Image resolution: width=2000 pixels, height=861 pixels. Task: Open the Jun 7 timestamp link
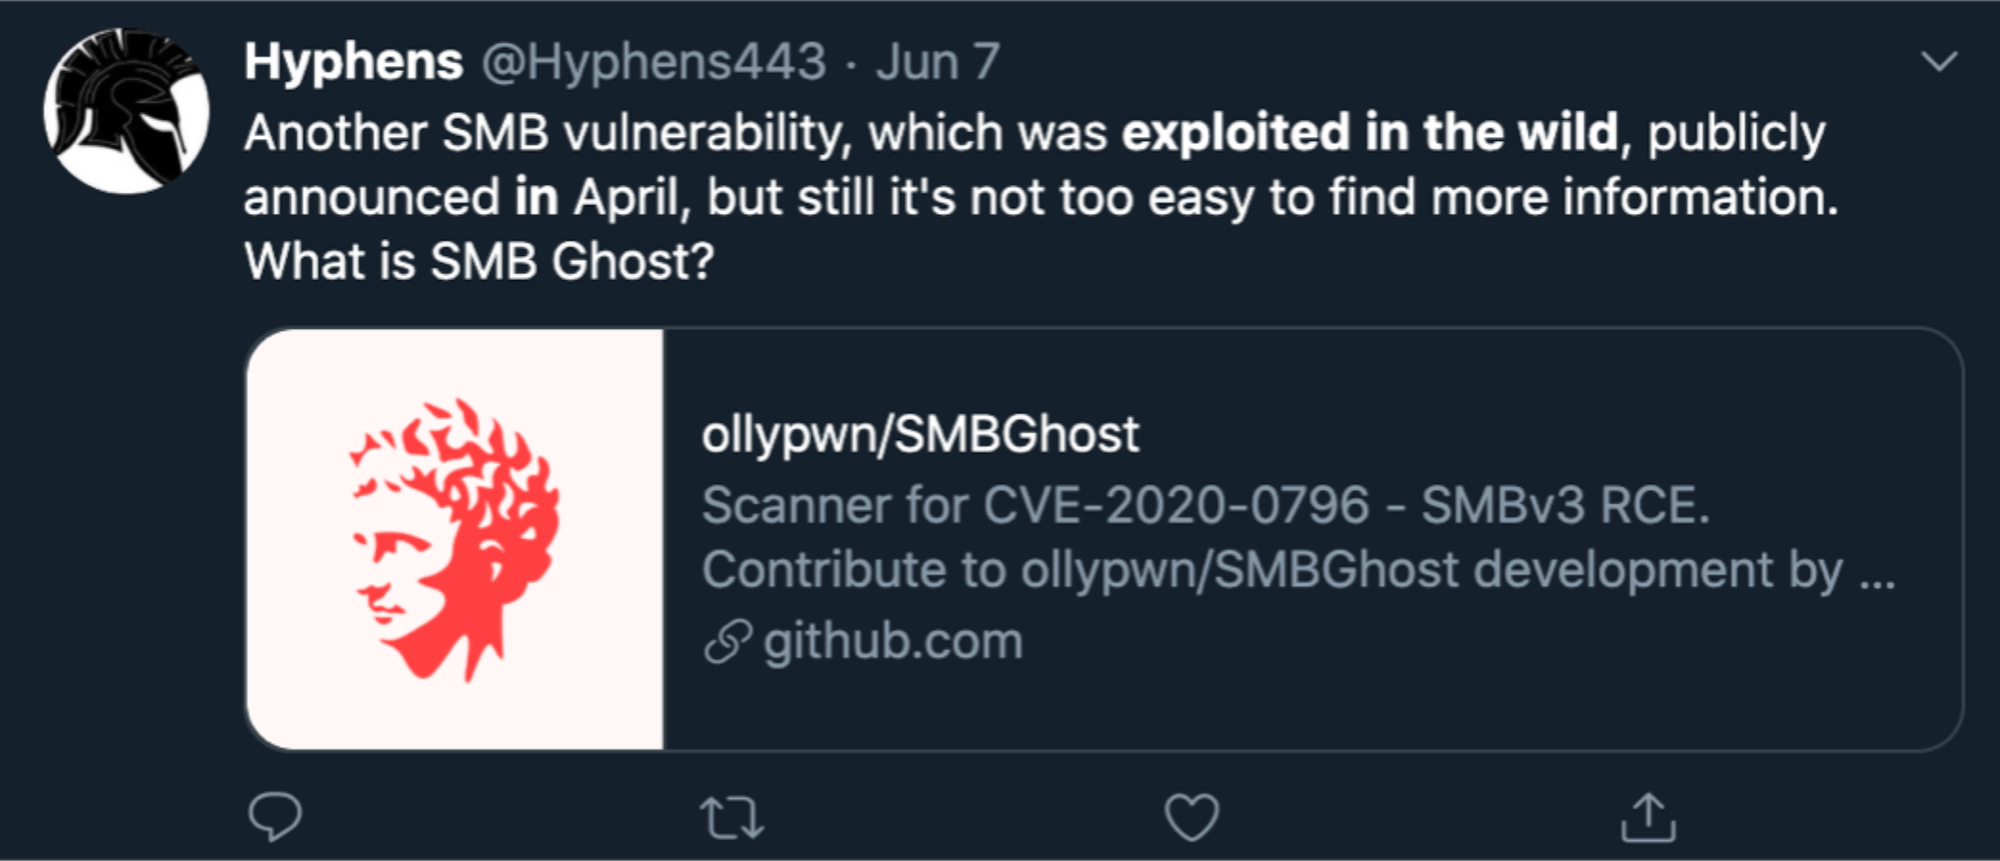[x=938, y=62]
